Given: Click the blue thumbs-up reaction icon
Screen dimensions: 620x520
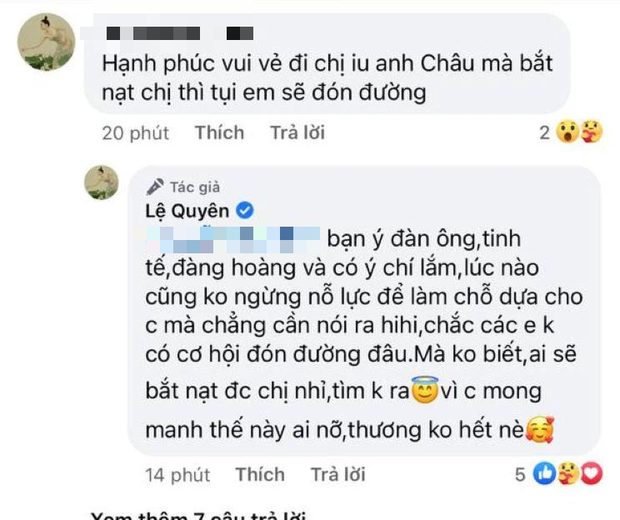Looking at the screenshot, I should (544, 473).
